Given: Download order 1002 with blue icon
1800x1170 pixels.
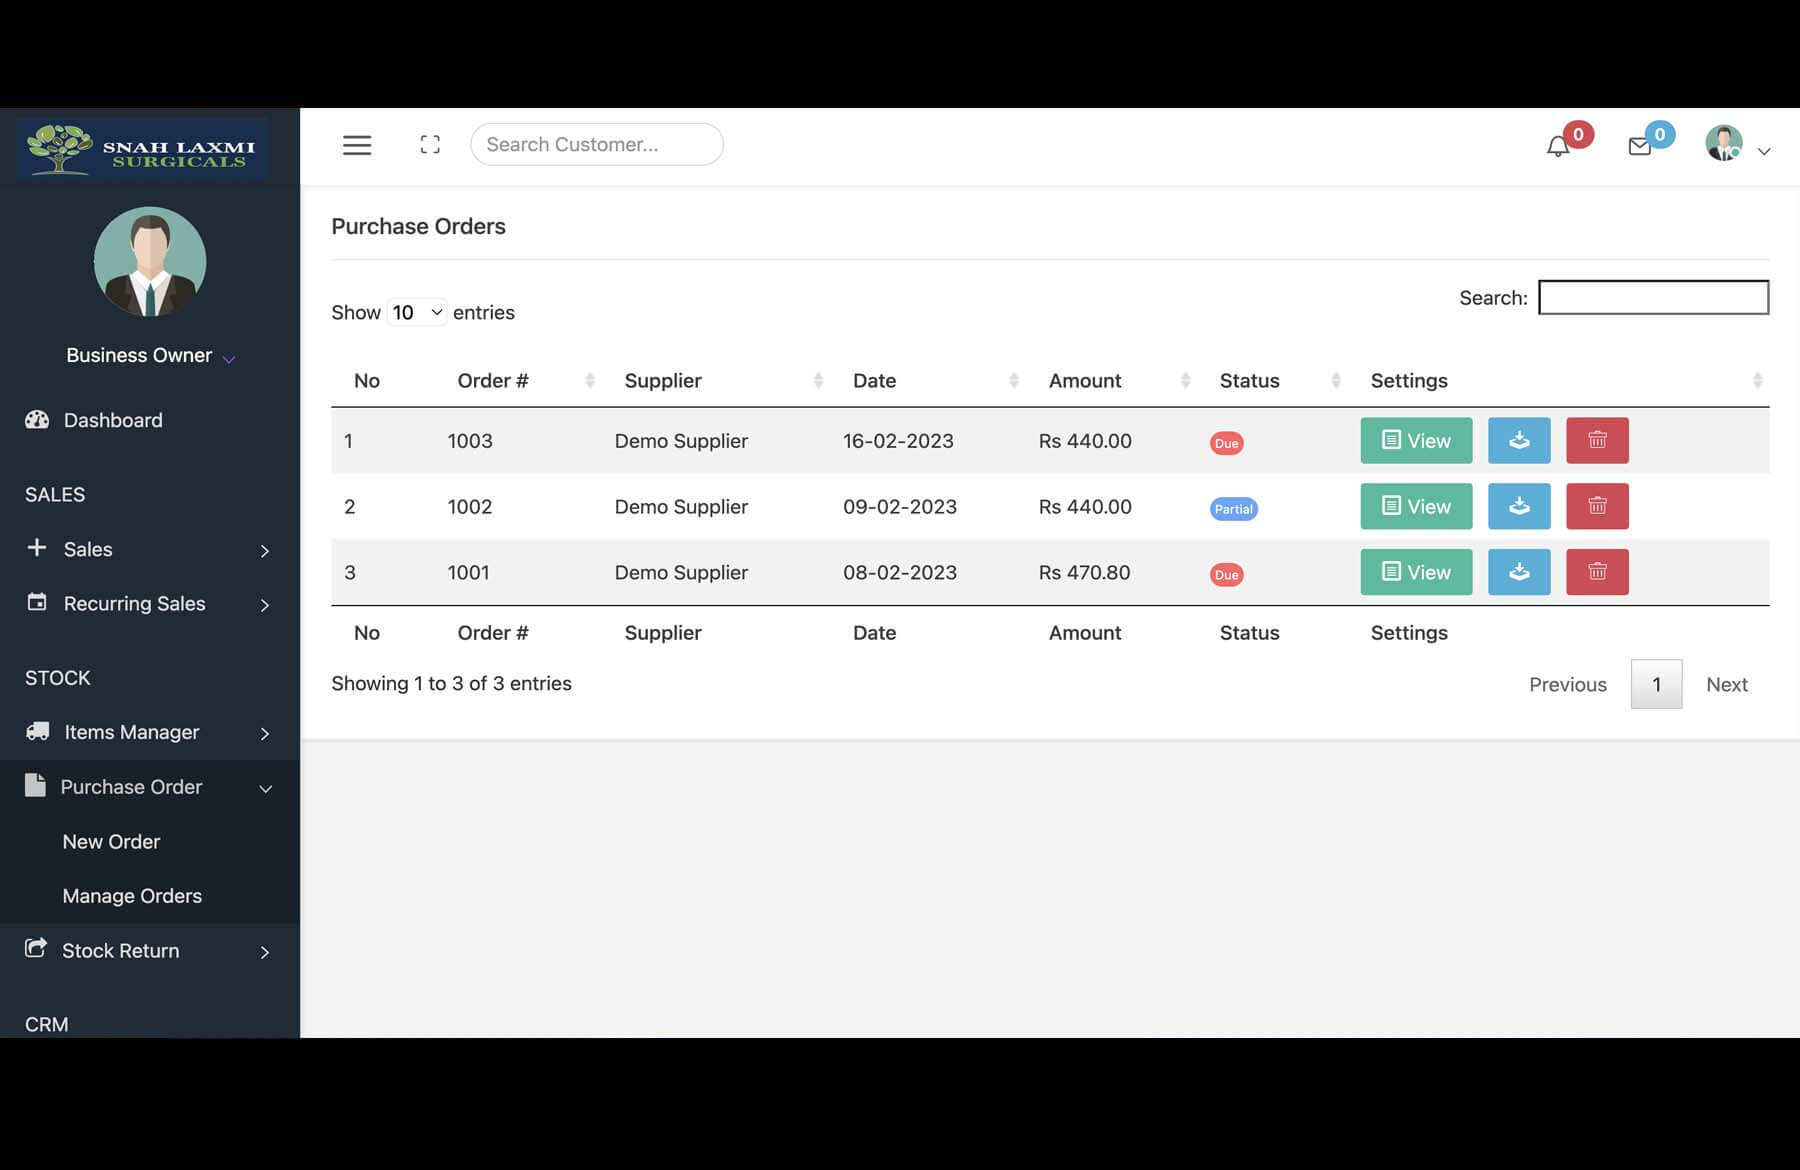Looking at the screenshot, I should (1518, 507).
